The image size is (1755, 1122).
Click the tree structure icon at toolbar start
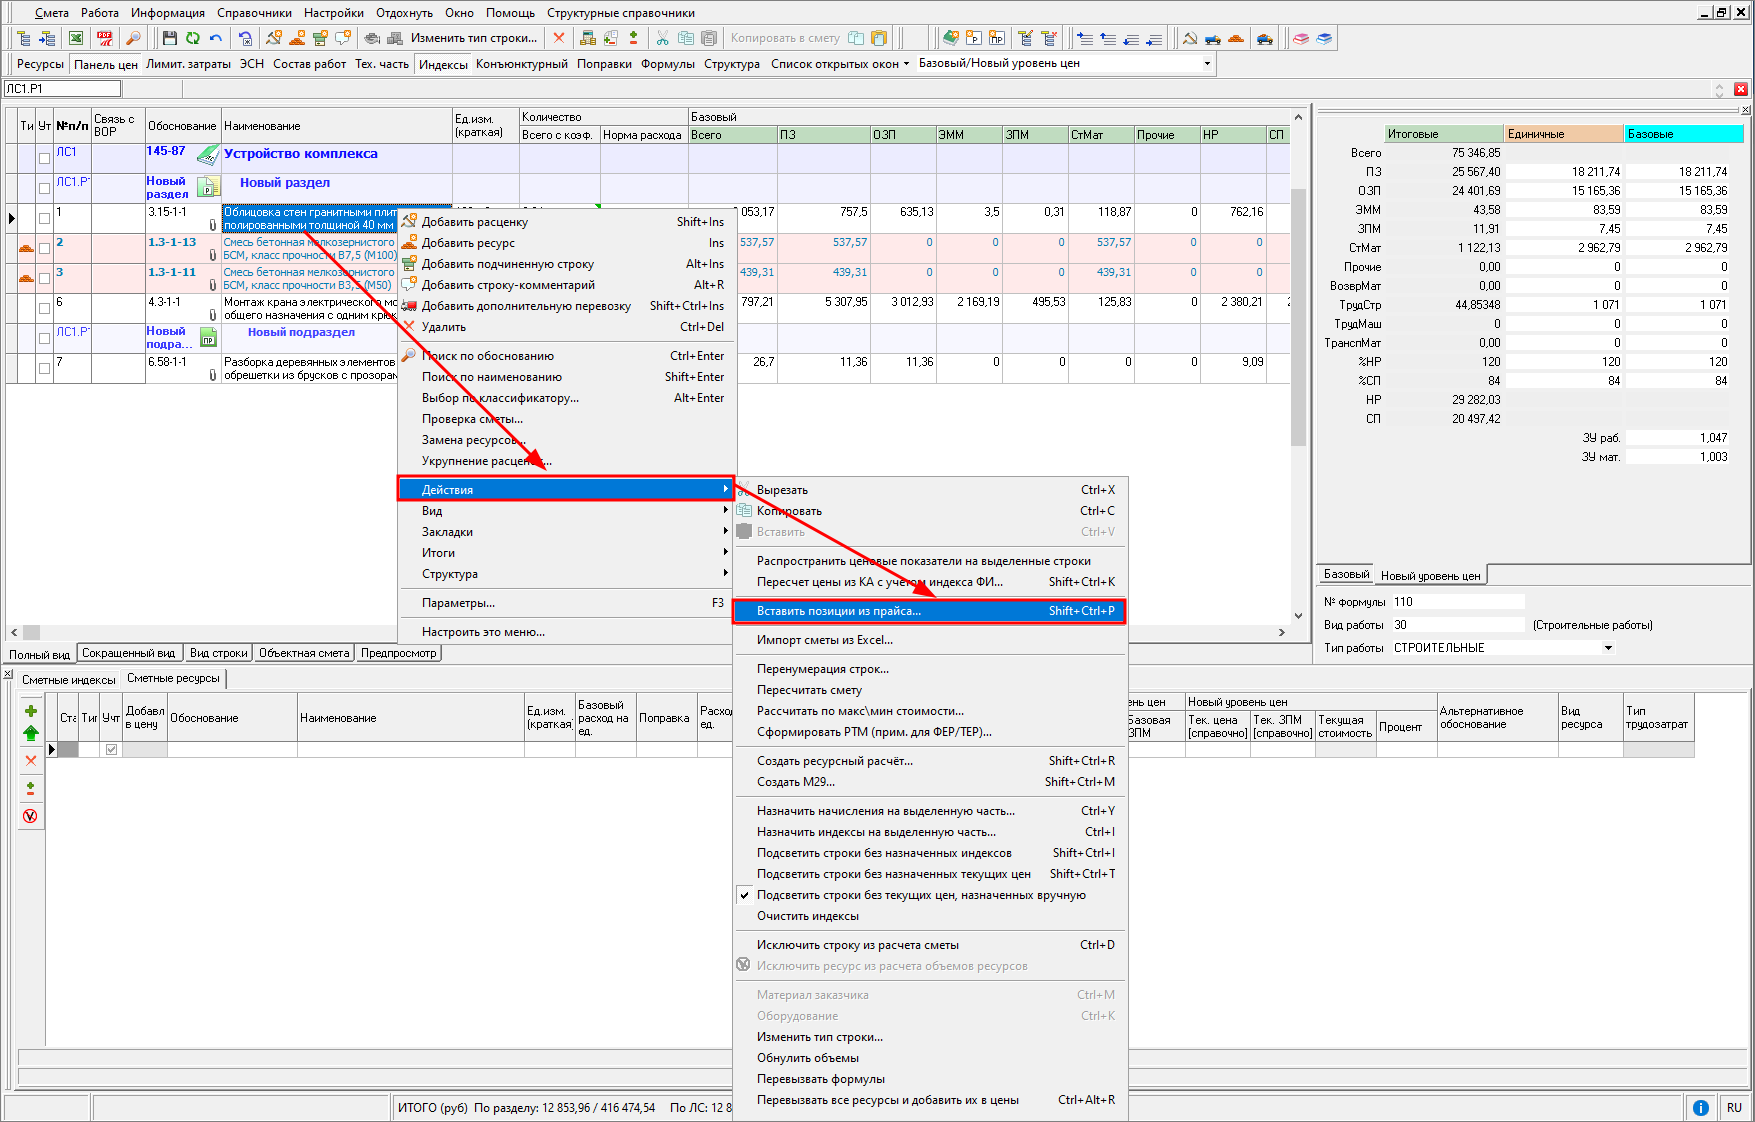point(24,38)
